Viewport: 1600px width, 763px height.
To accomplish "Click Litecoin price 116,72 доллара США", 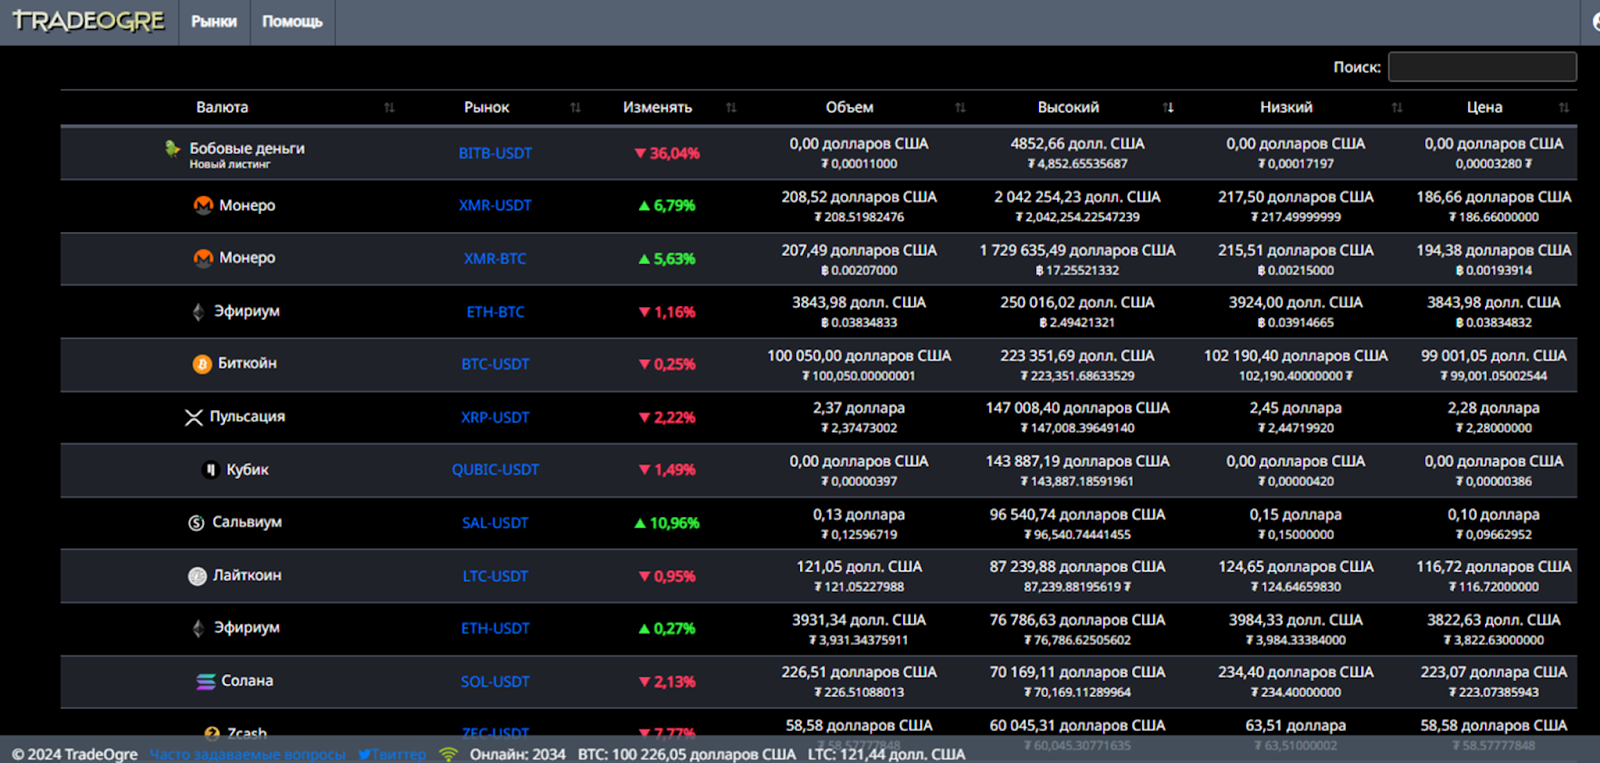I will coord(1494,567).
